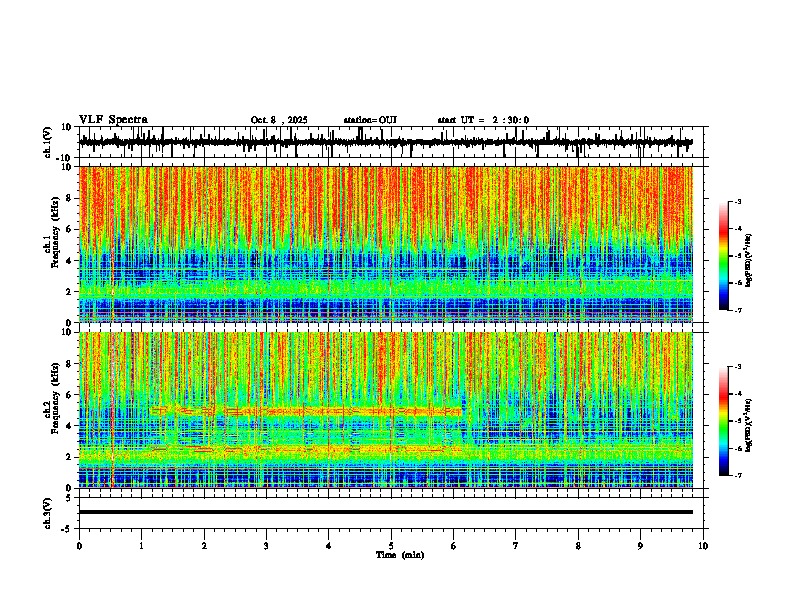Click the "station=OUI" header label
The width and height of the screenshot is (792, 612).
point(370,120)
